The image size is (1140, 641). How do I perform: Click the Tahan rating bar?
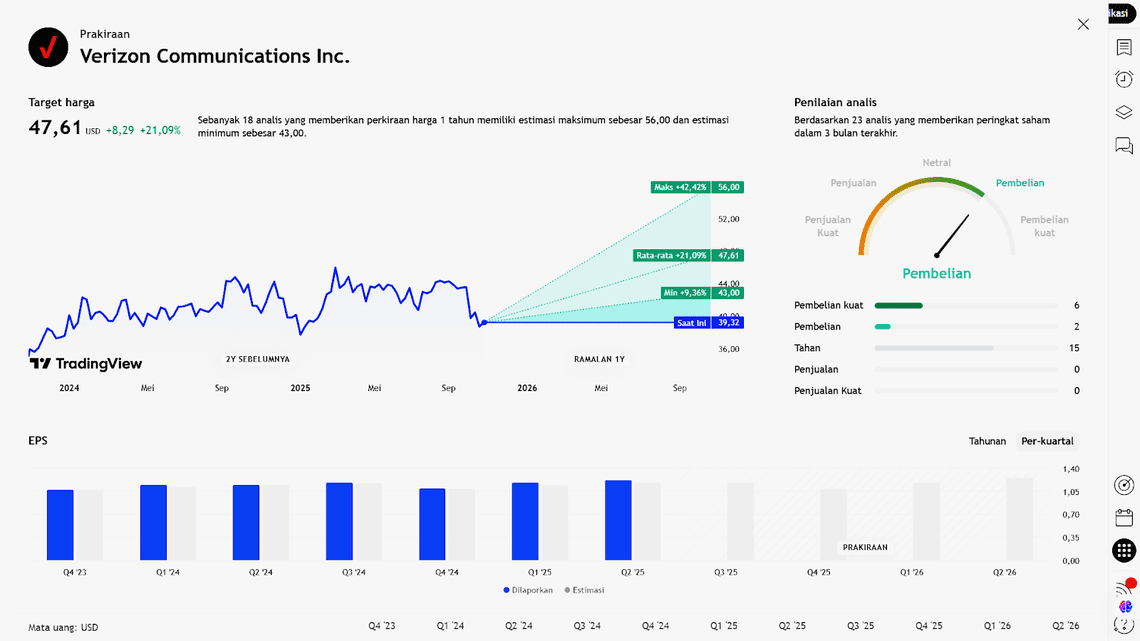pos(965,348)
